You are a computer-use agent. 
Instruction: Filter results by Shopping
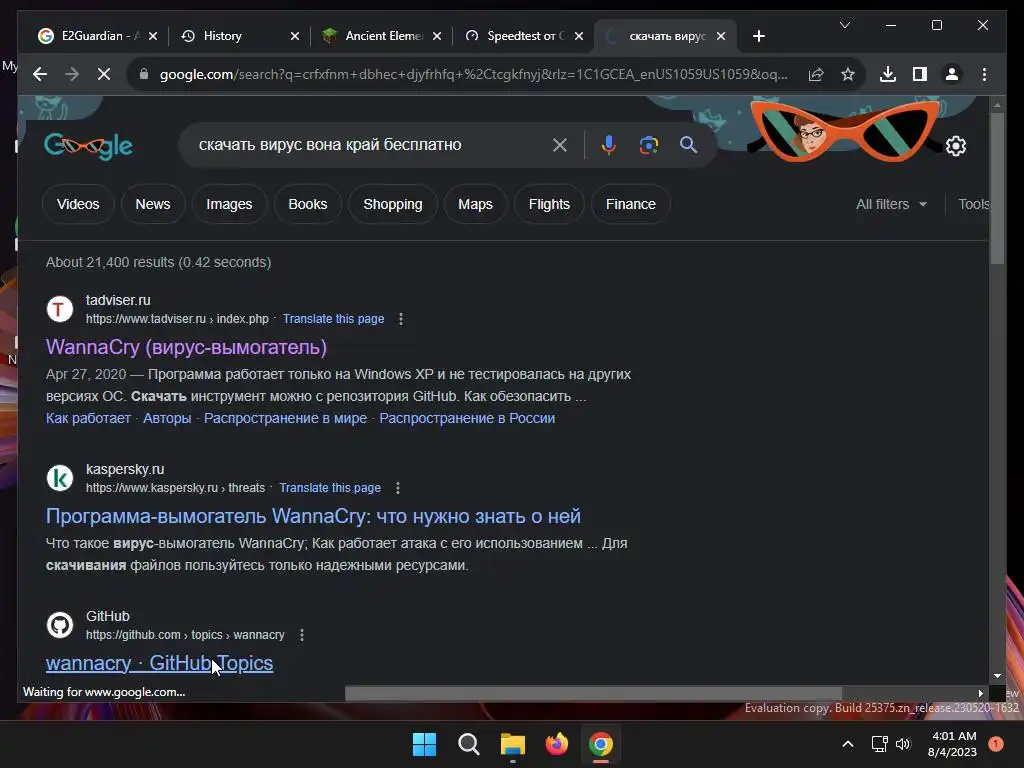(x=392, y=204)
